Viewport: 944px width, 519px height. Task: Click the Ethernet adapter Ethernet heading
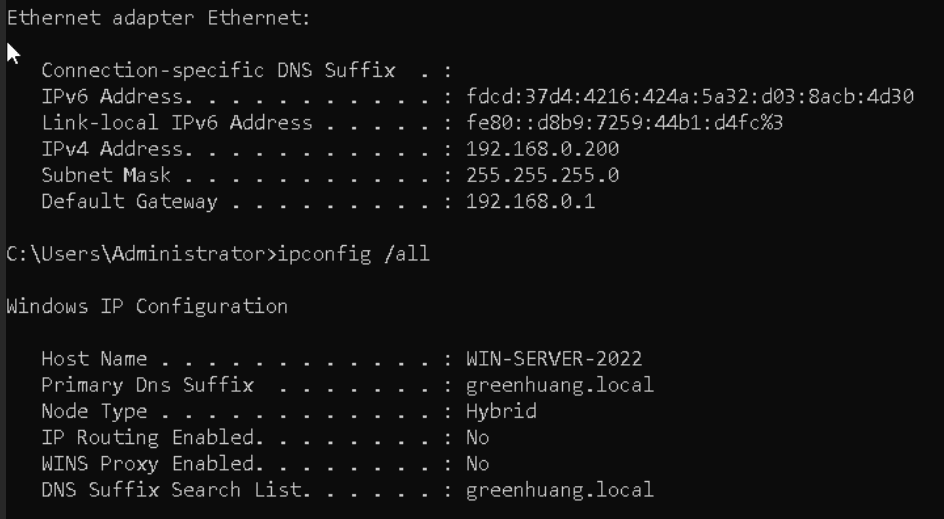pos(158,18)
